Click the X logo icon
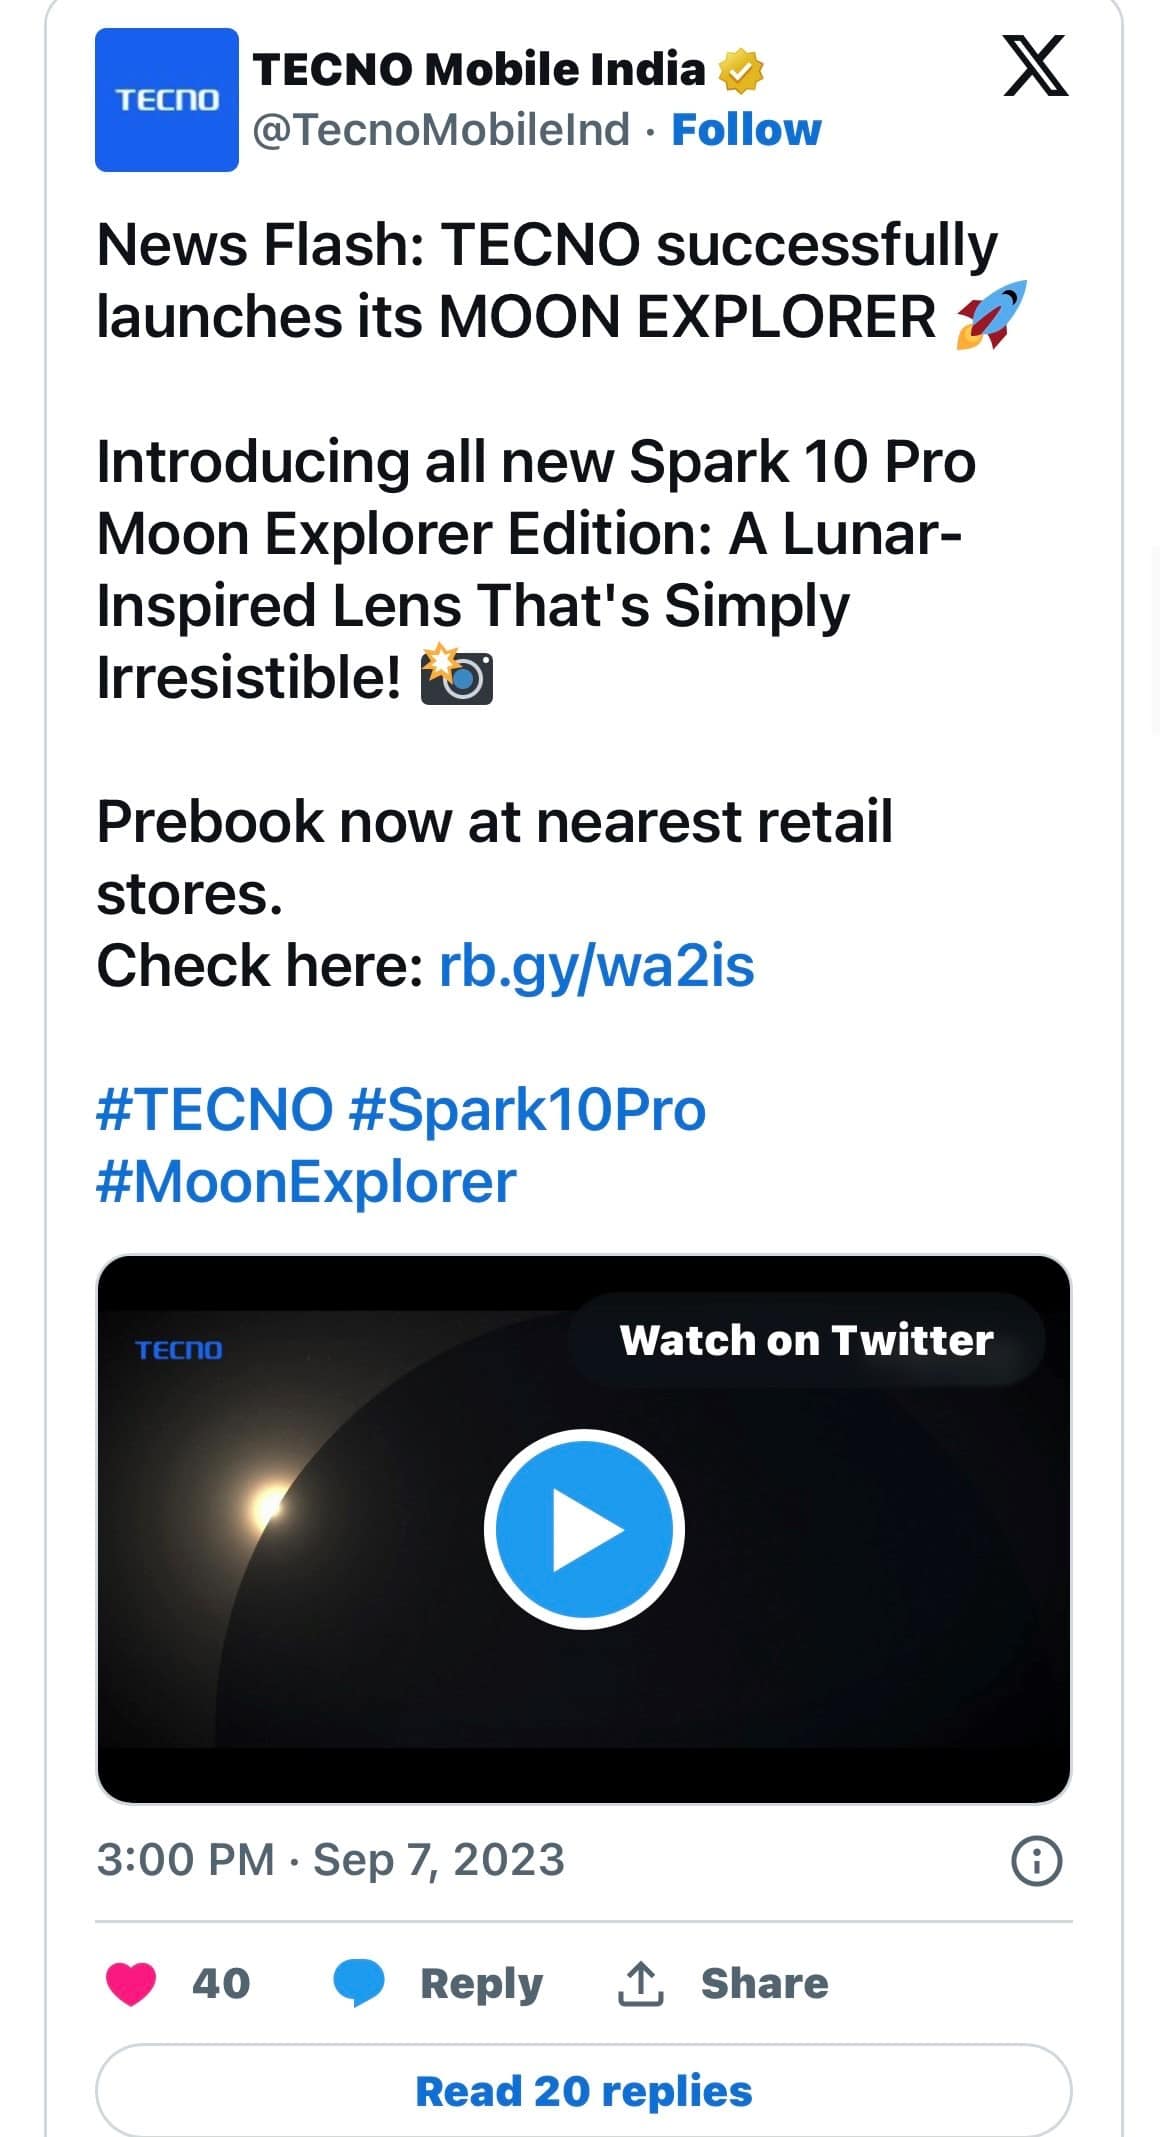The width and height of the screenshot is (1169, 2137). click(1035, 66)
